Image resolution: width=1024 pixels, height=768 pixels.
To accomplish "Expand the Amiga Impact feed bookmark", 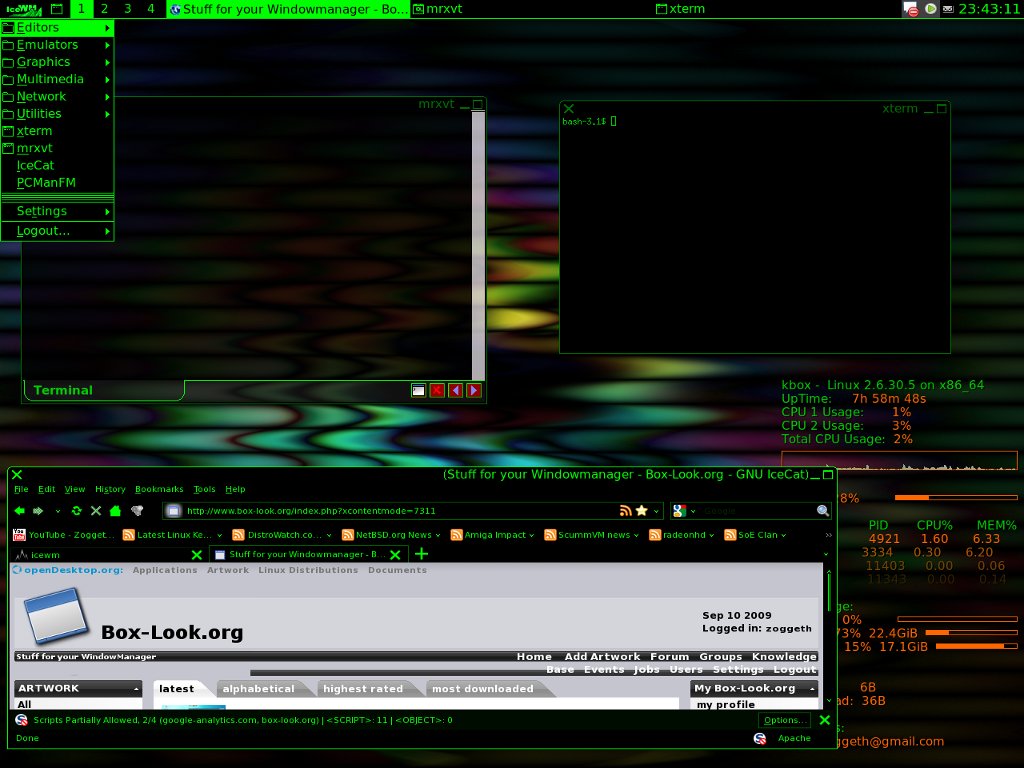I will coord(532,536).
